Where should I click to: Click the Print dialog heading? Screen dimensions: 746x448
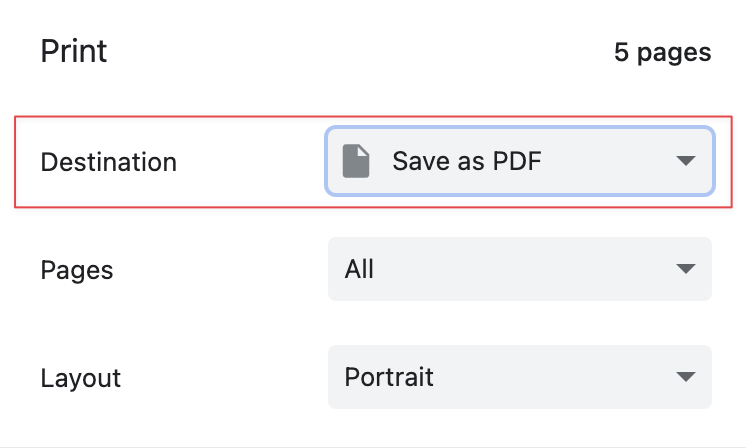(74, 51)
